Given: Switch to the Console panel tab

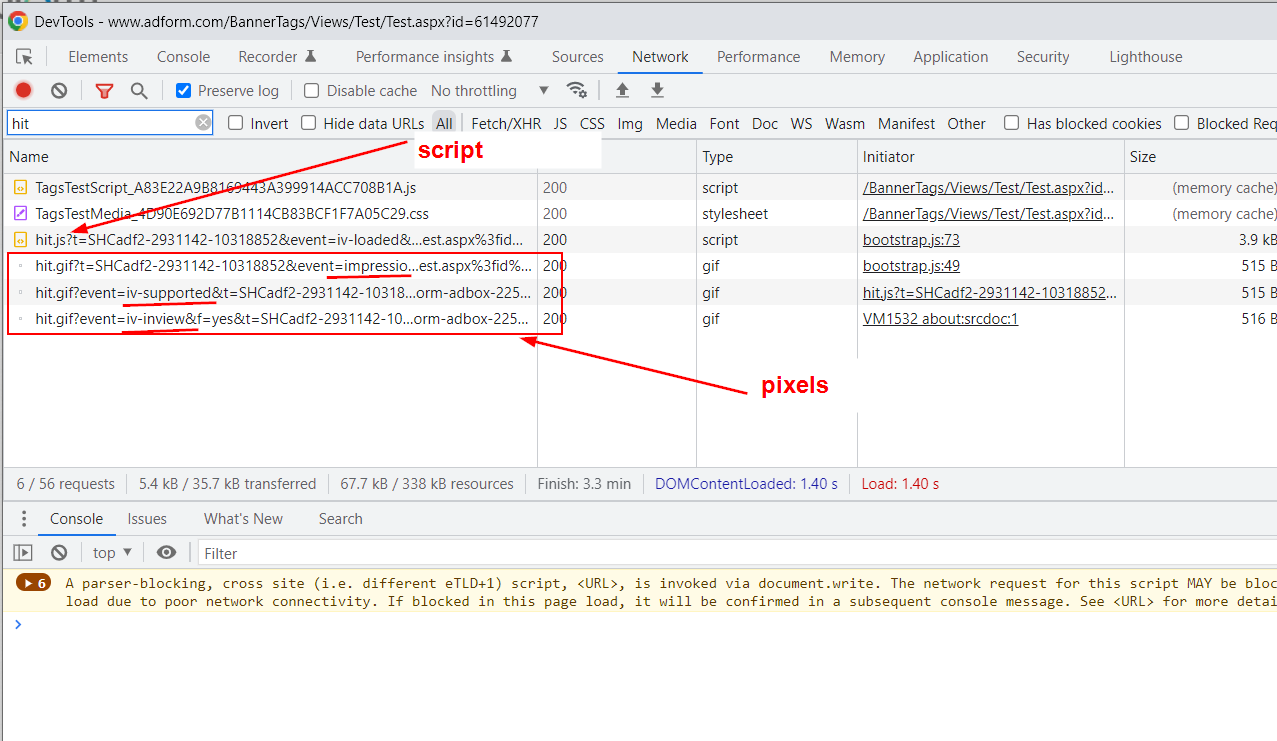Looking at the screenshot, I should (184, 57).
